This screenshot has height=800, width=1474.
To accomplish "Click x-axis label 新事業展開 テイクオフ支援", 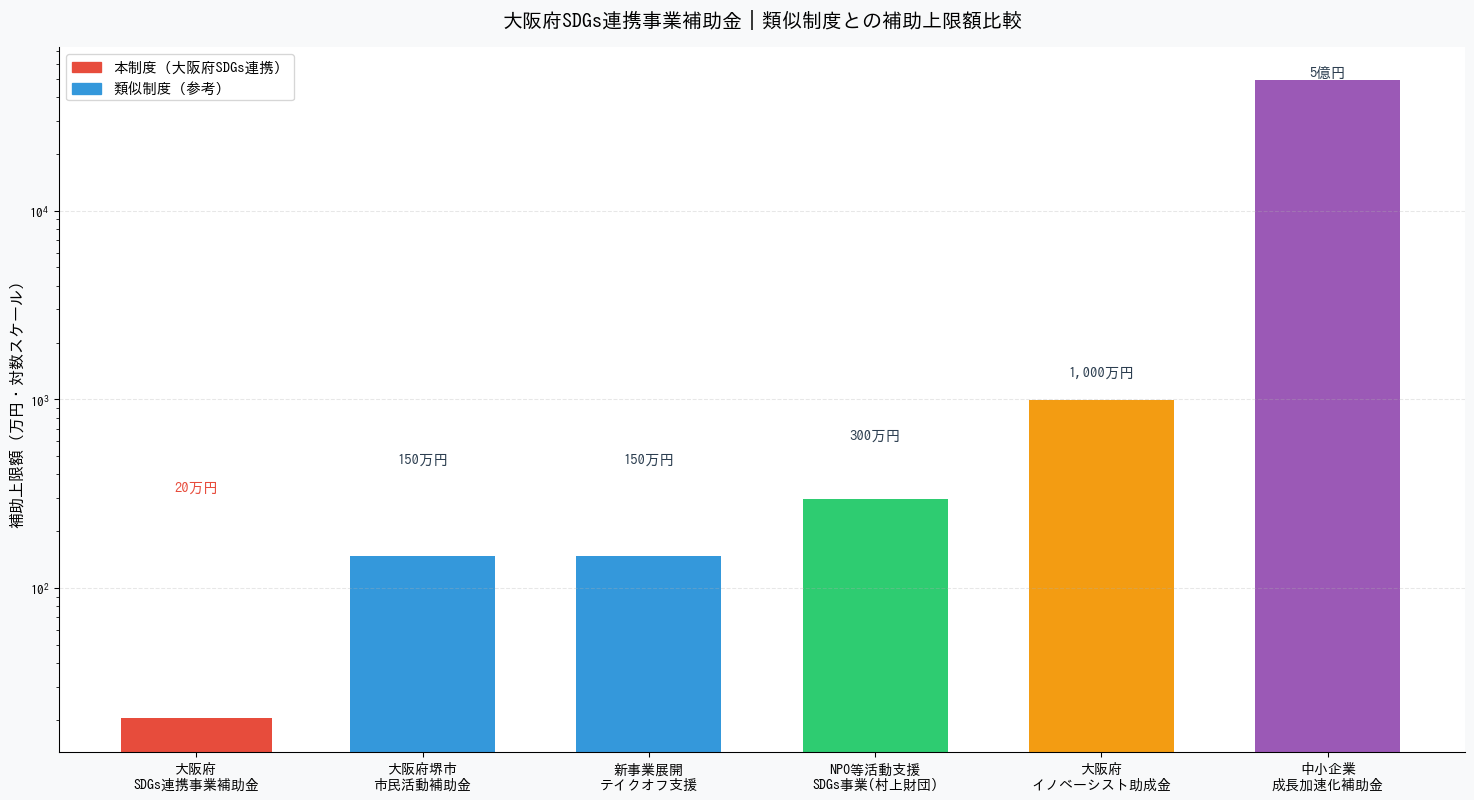I will point(648,777).
